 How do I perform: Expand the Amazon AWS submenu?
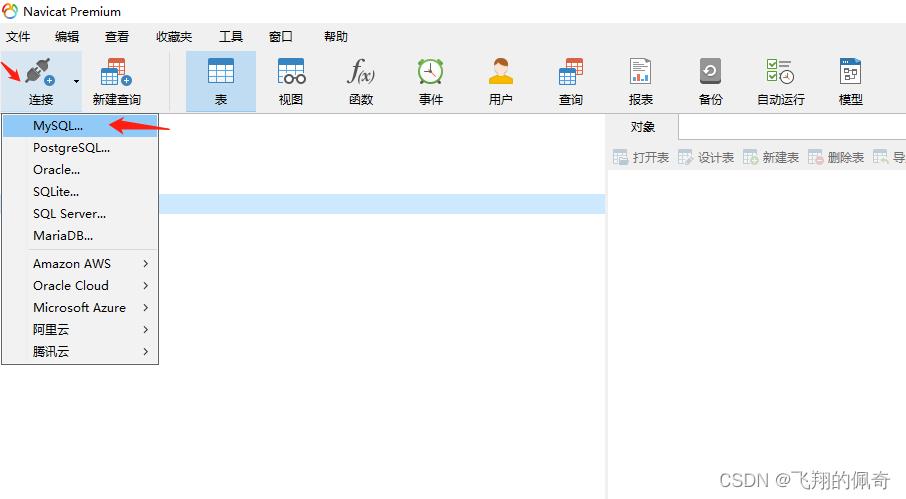point(80,264)
